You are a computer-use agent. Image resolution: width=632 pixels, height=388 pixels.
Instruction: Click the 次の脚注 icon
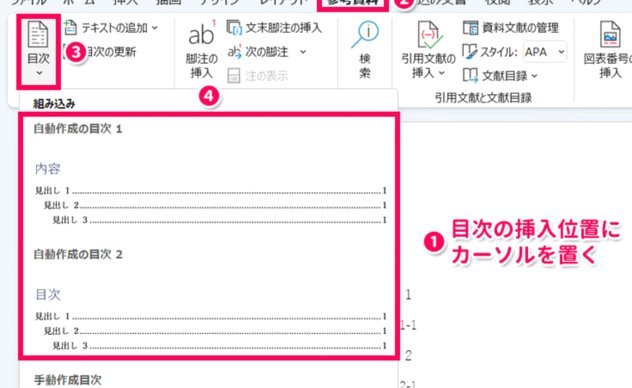point(235,52)
